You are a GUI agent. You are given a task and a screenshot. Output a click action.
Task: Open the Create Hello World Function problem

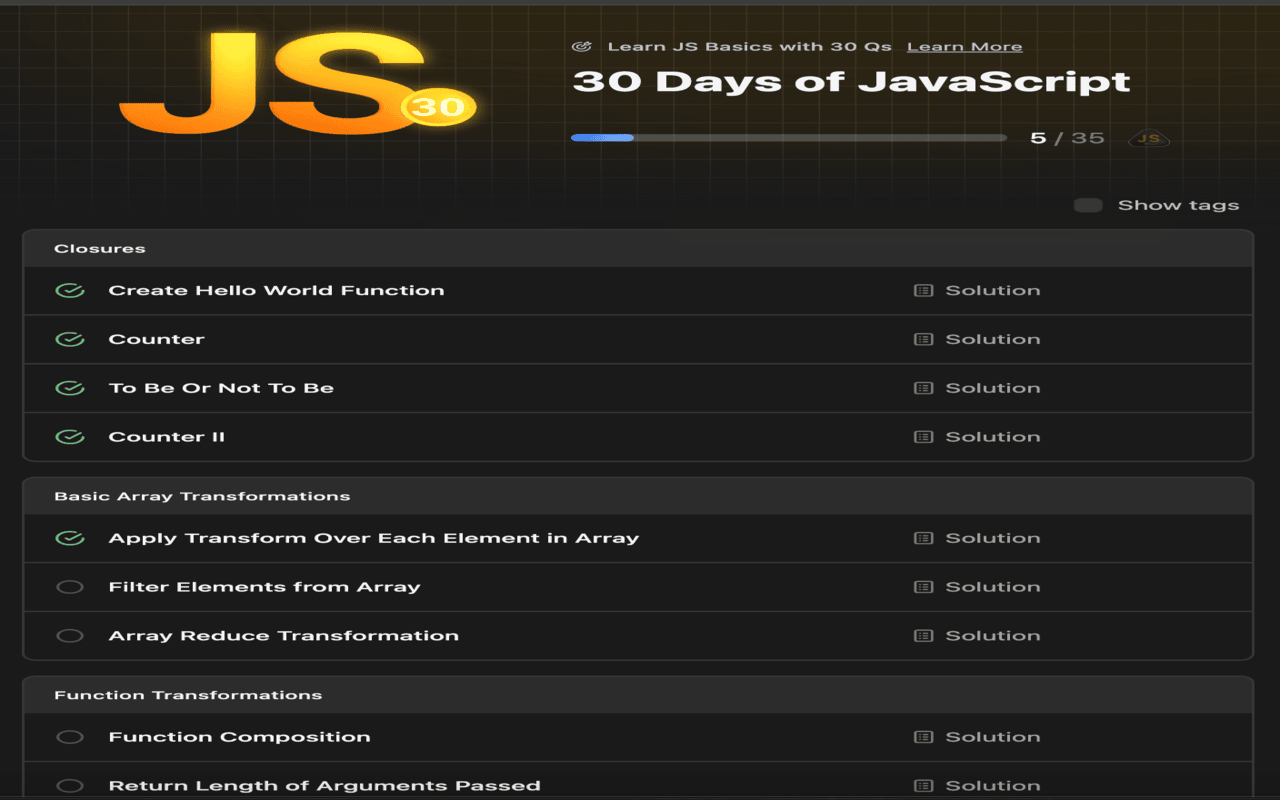pos(276,291)
